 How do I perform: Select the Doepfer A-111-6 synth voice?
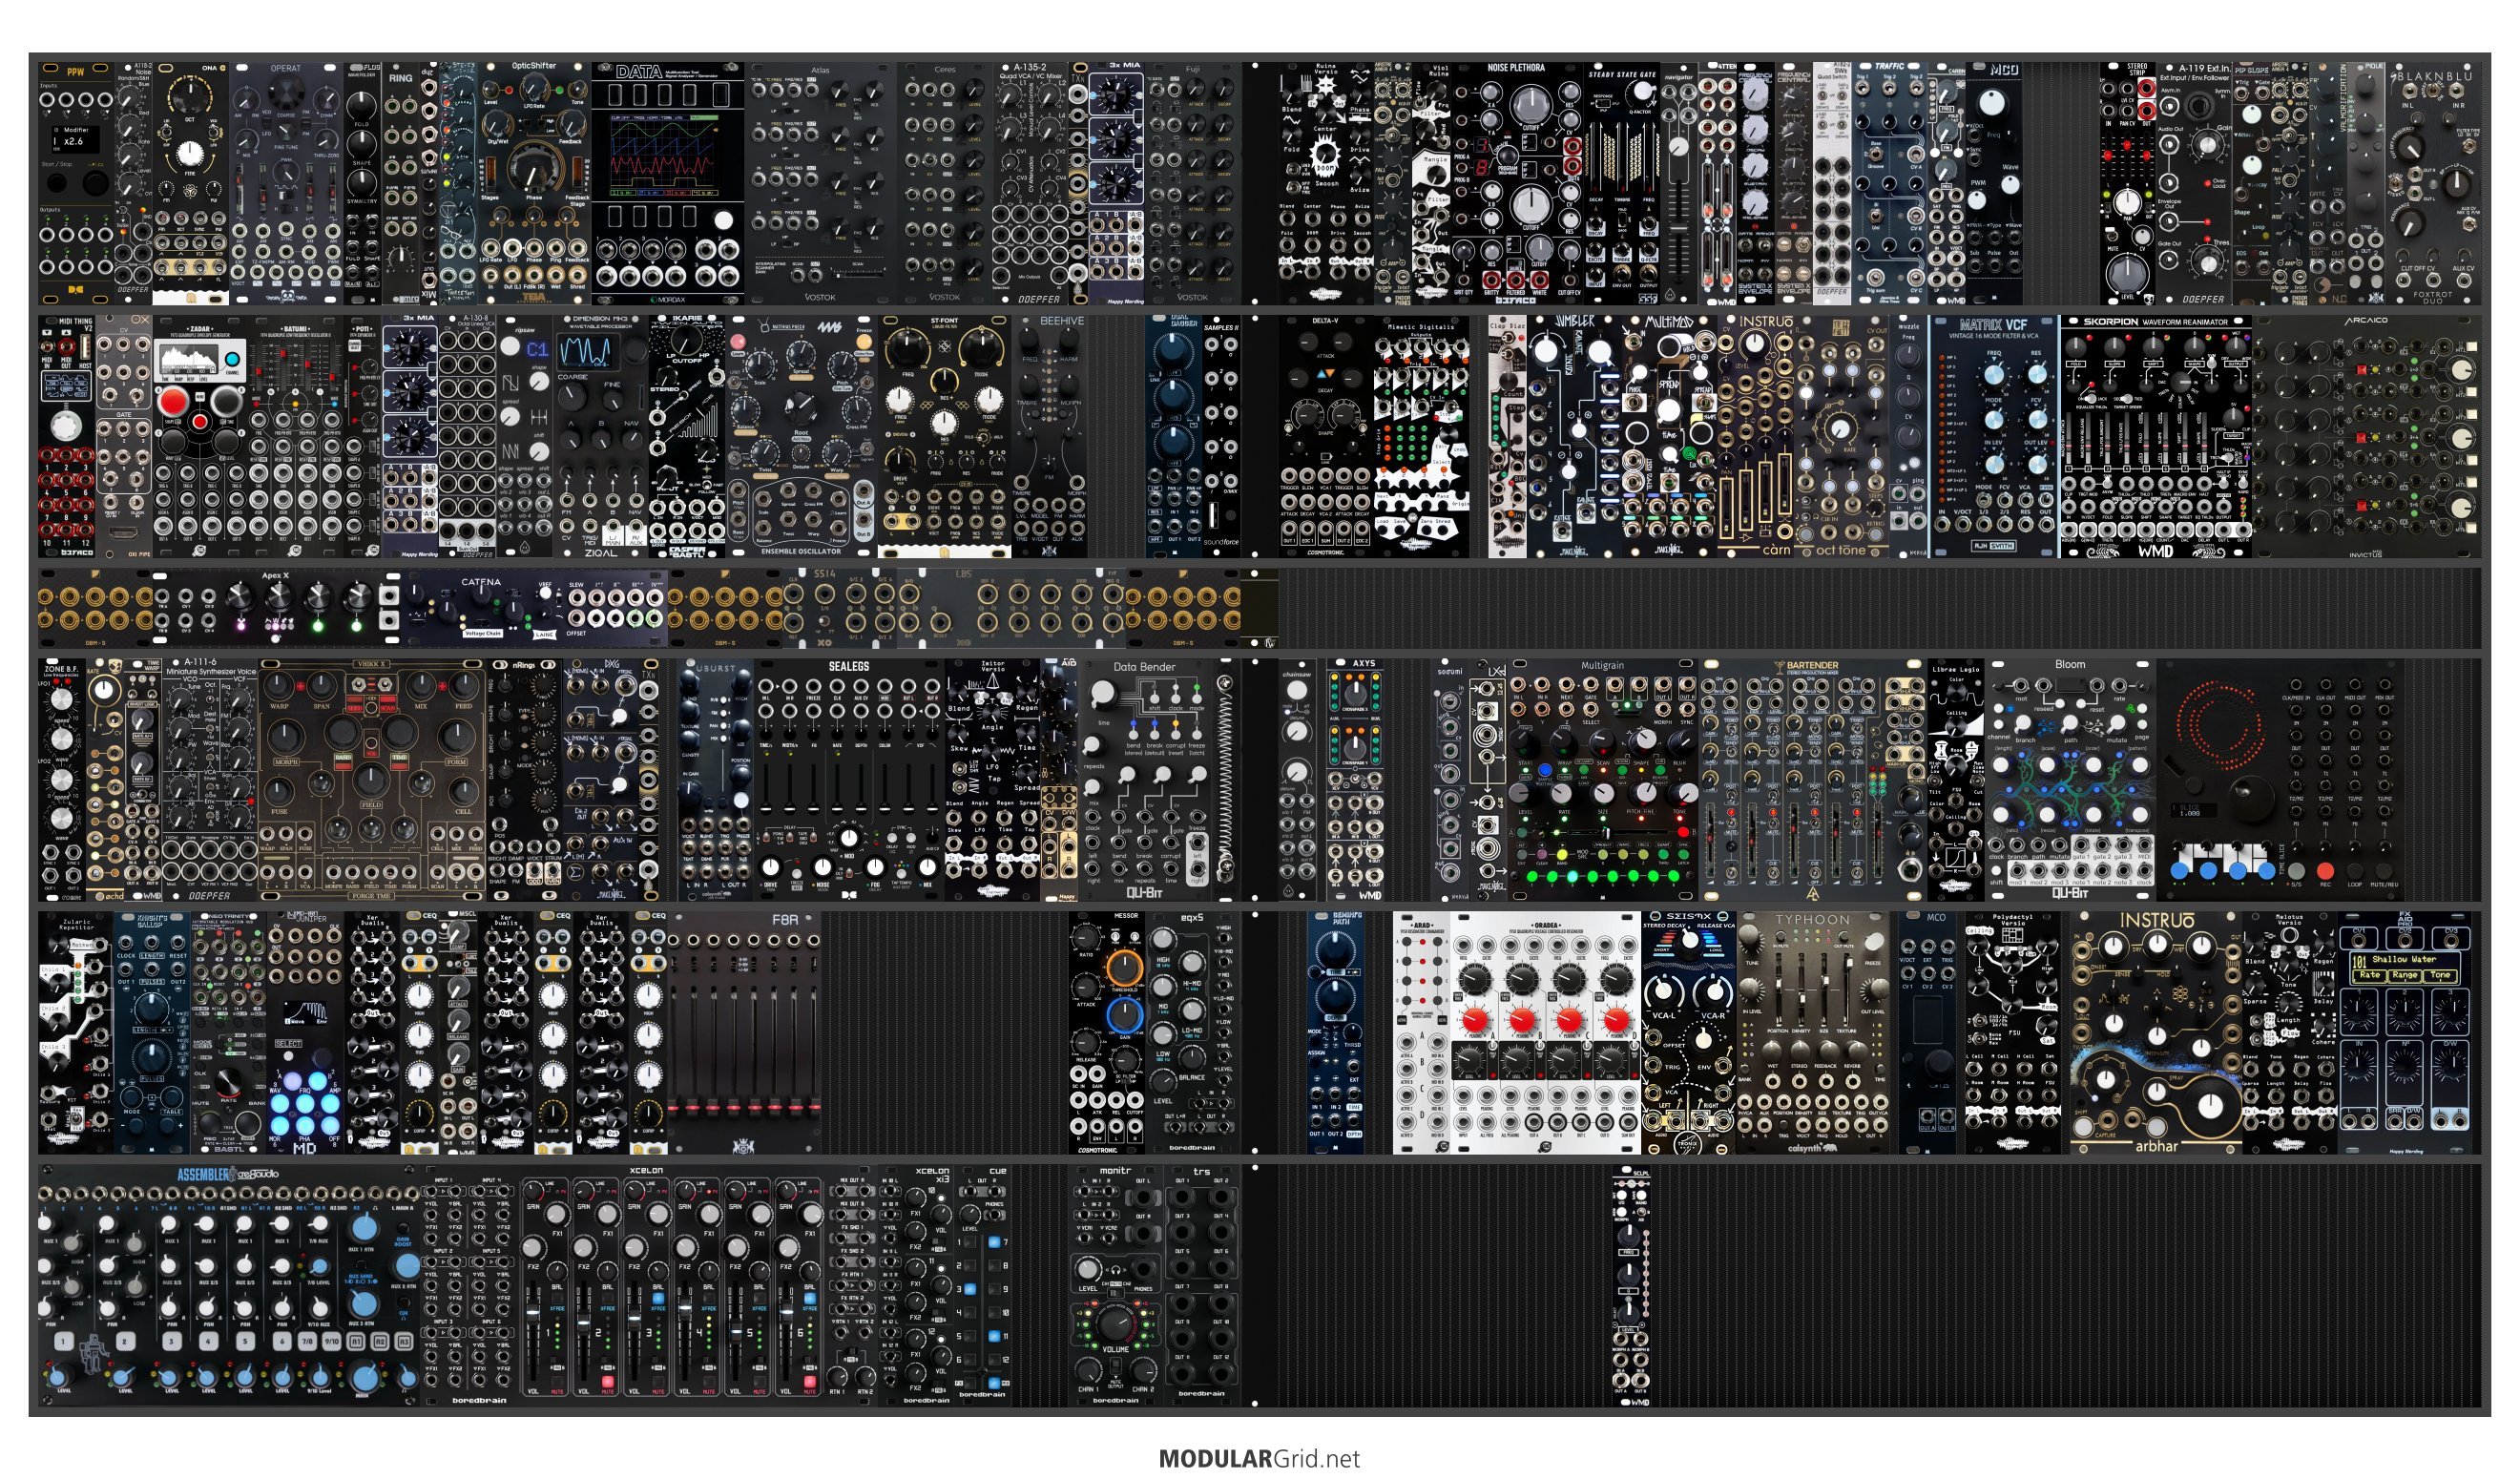click(x=210, y=779)
